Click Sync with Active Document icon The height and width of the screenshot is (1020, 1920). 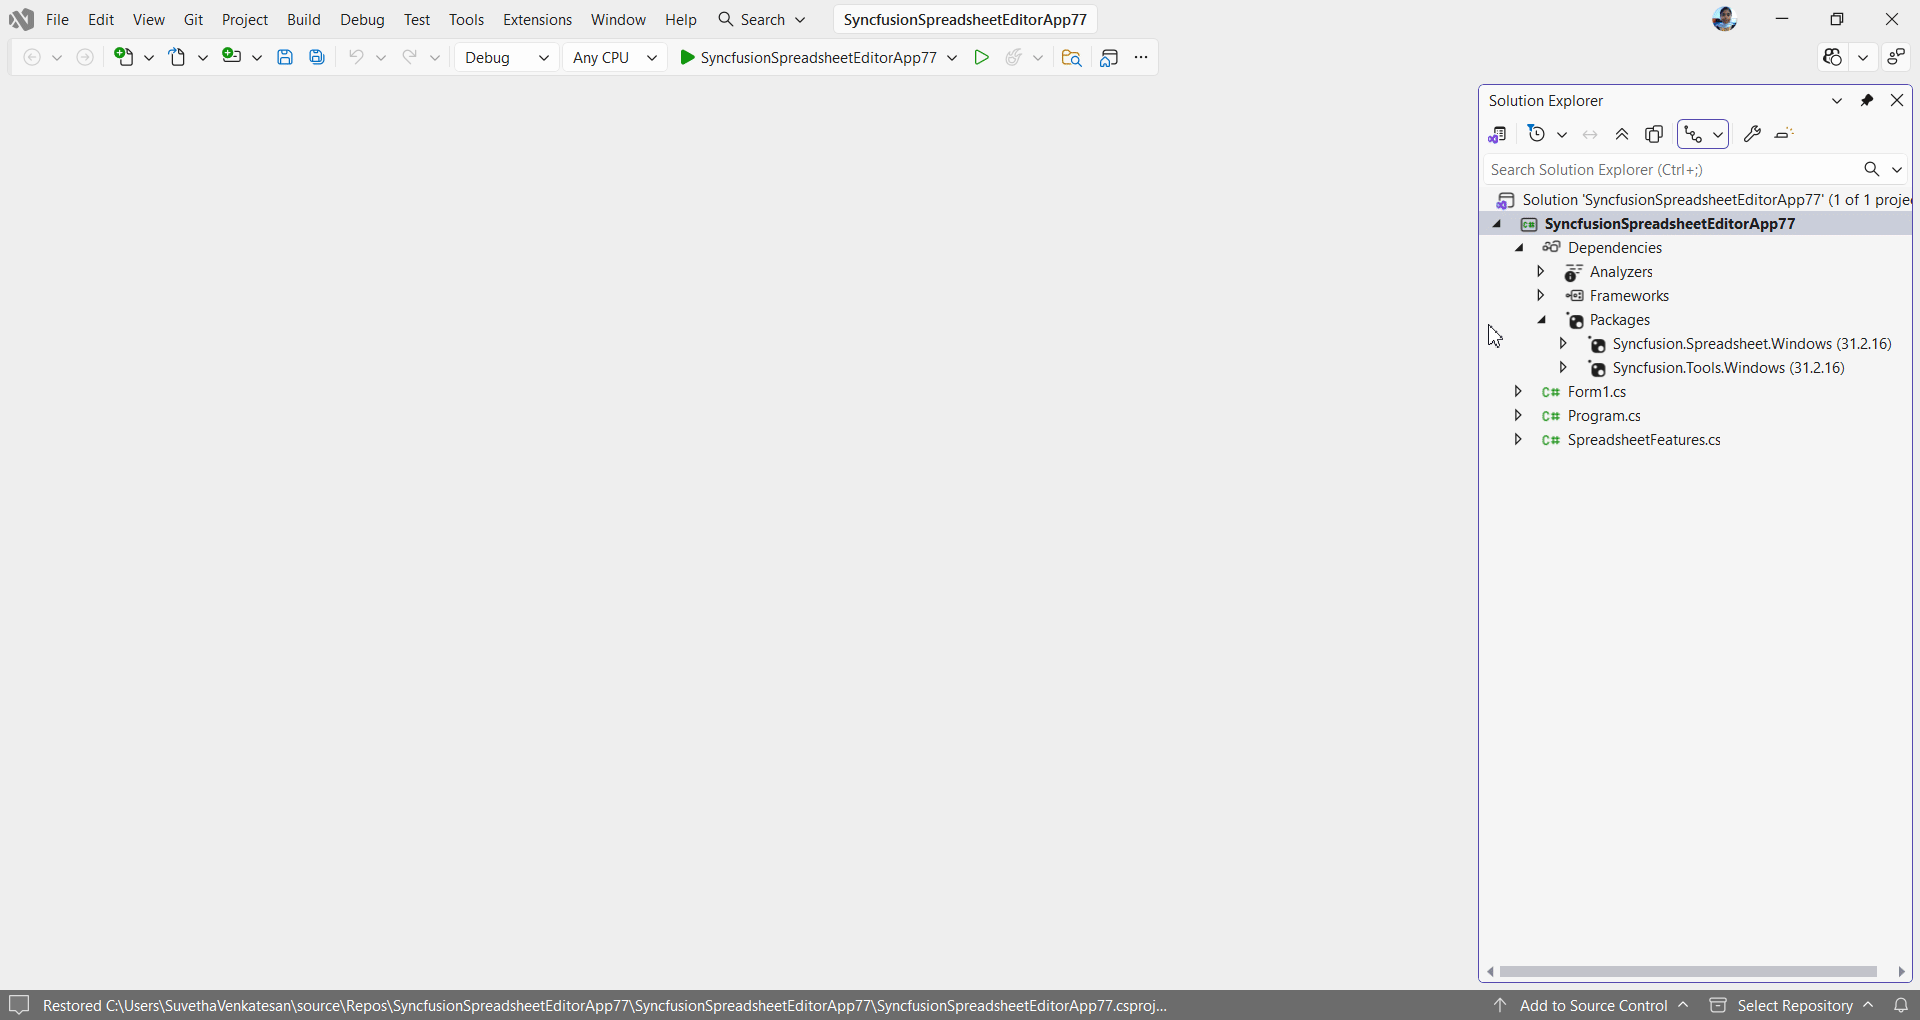[1590, 134]
